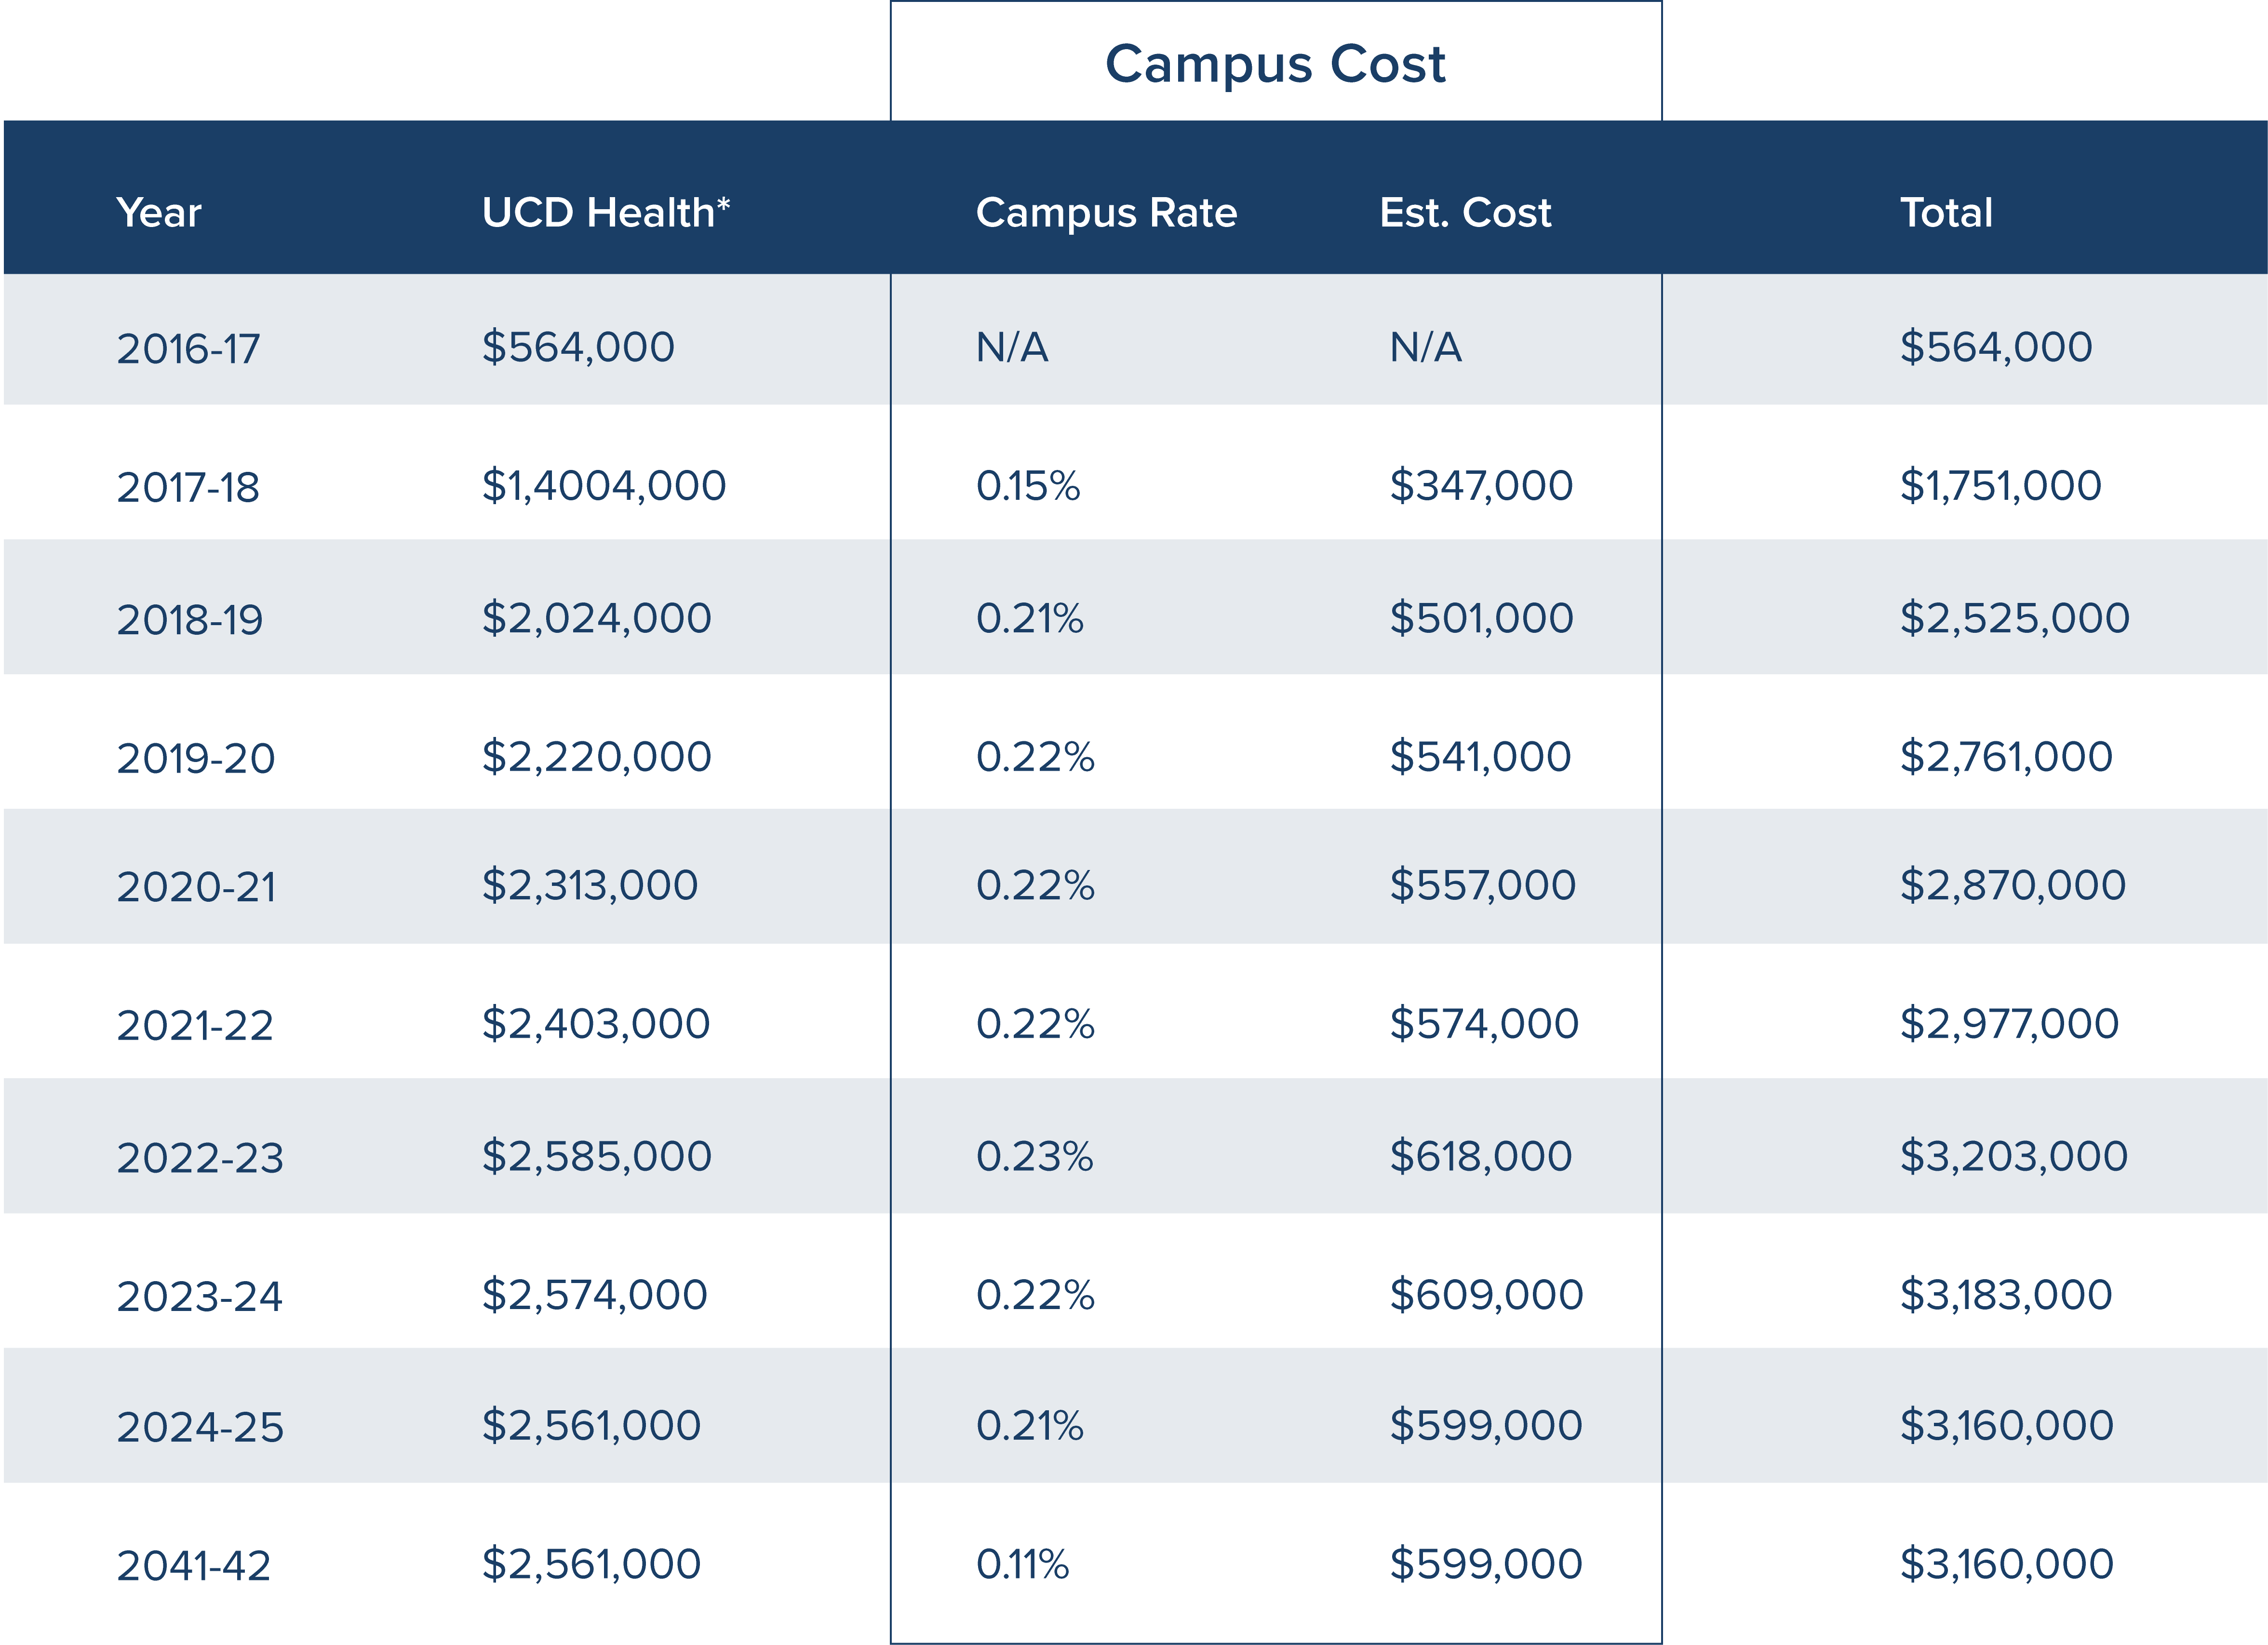Select the 0.11% campus rate cell

(x=1022, y=1564)
